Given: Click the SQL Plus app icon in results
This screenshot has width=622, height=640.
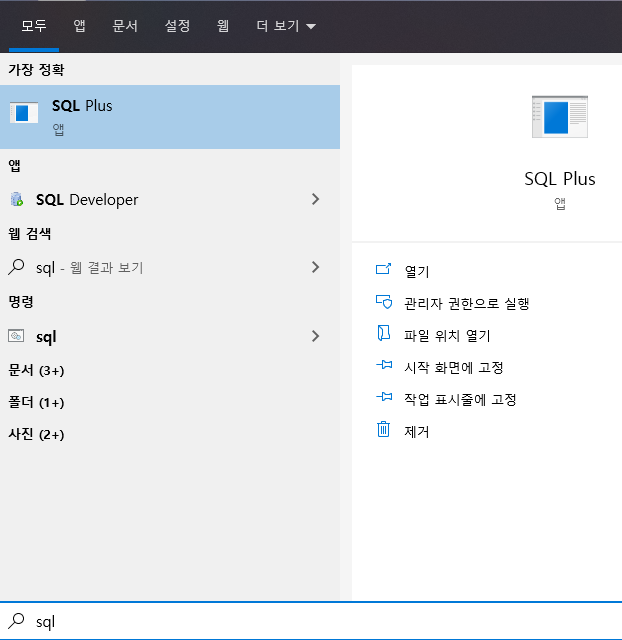Looking at the screenshot, I should 24,113.
